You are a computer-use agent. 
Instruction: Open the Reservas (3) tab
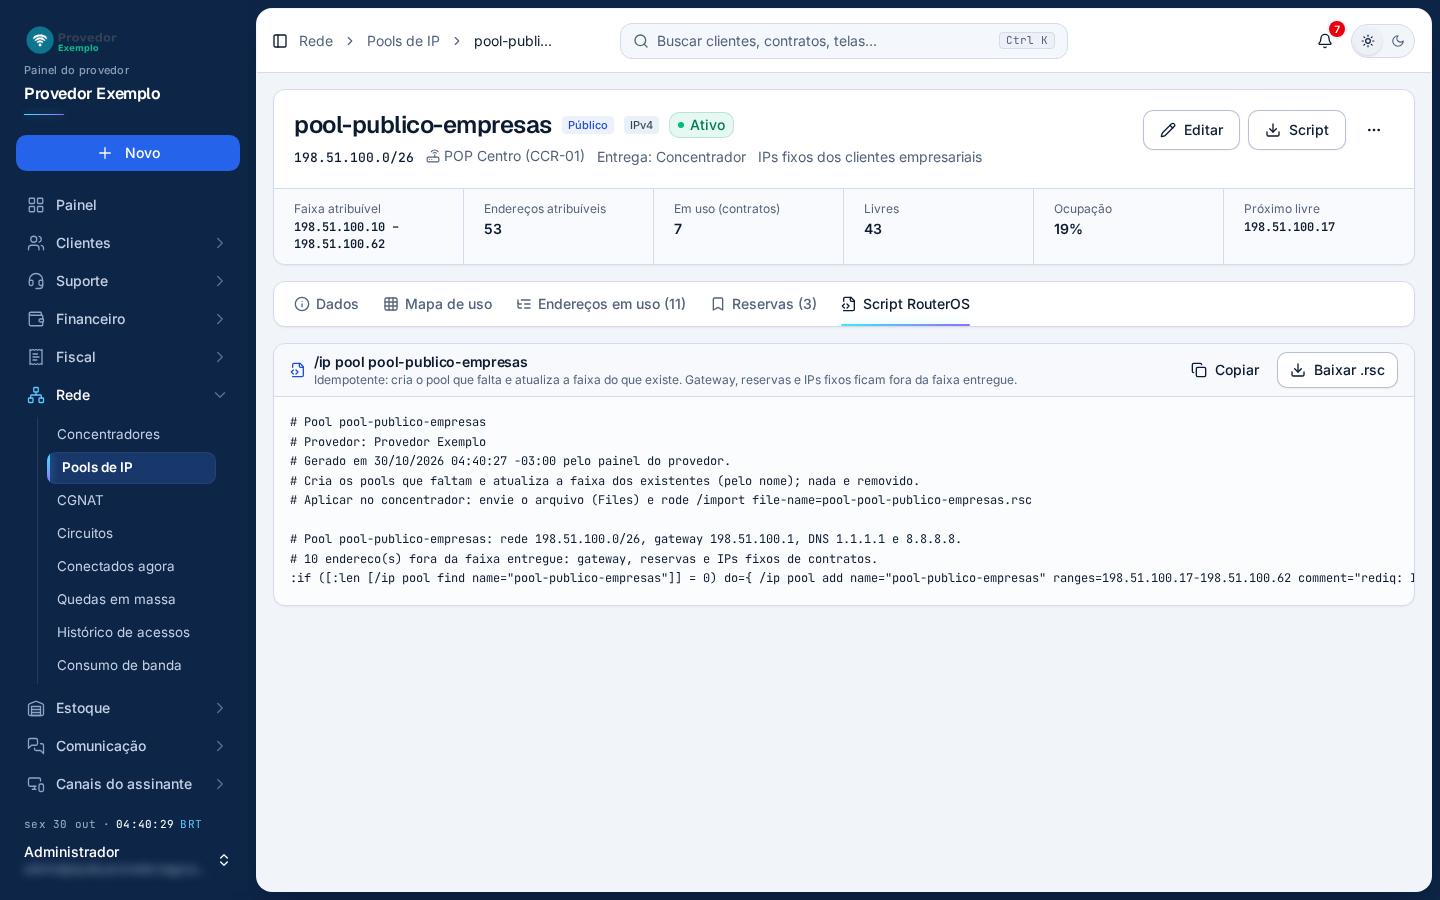click(x=764, y=304)
